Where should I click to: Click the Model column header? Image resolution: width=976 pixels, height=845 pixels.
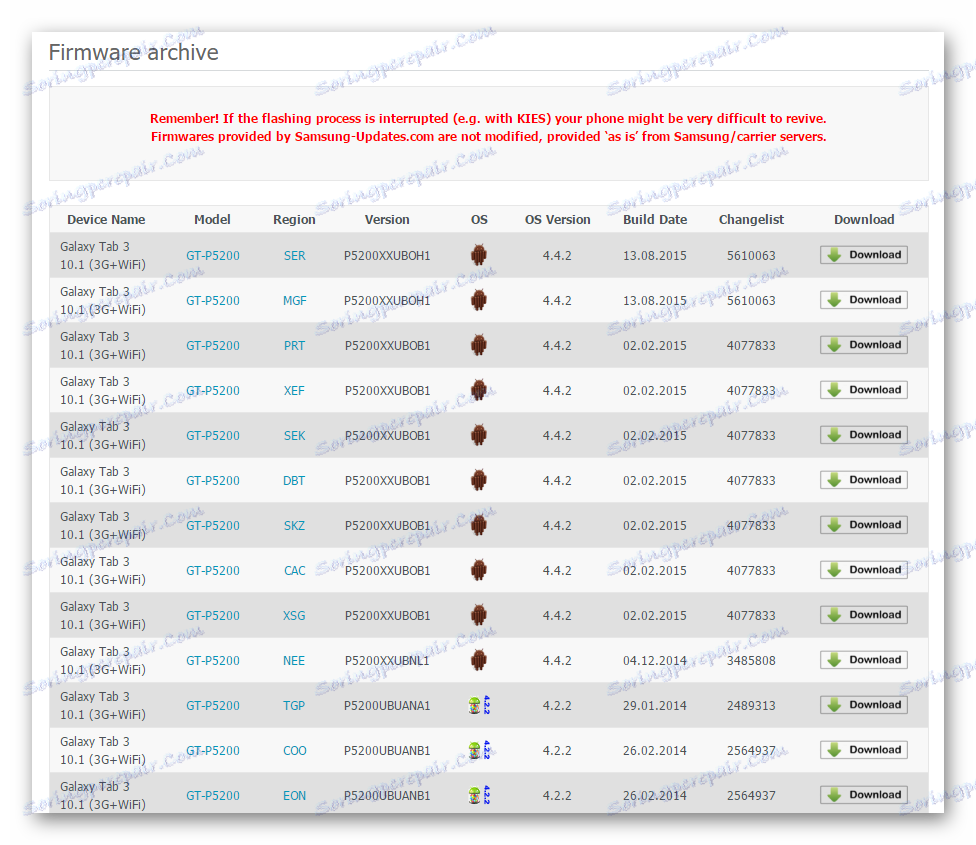(x=212, y=220)
